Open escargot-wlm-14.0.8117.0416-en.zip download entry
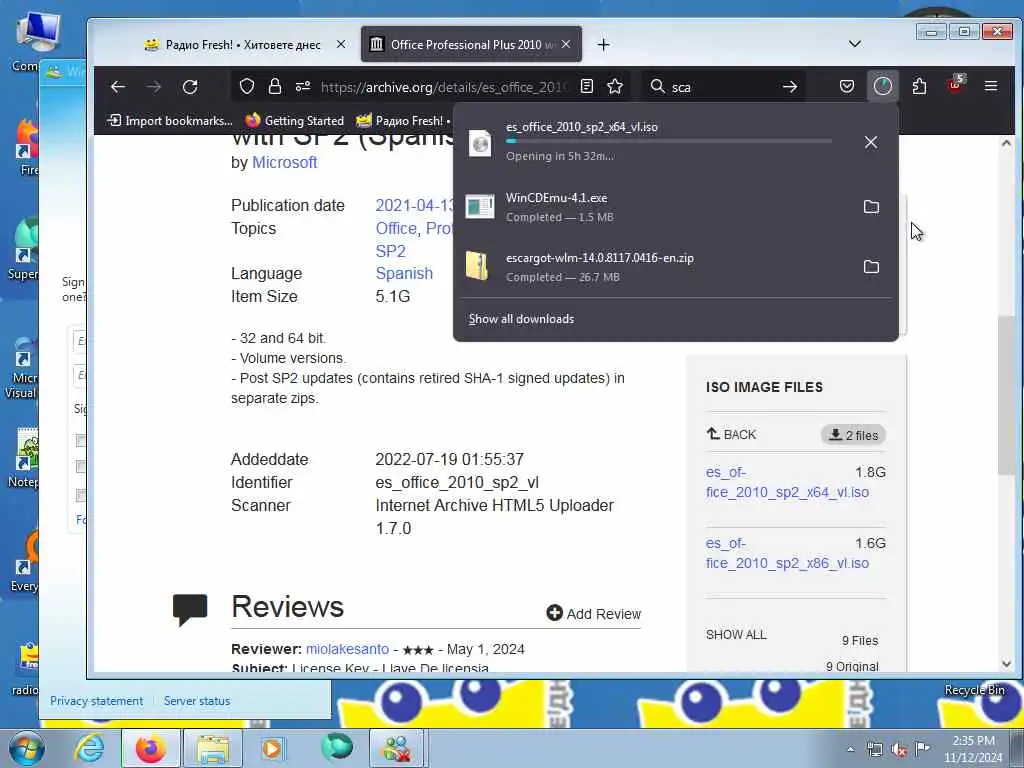 [653, 266]
